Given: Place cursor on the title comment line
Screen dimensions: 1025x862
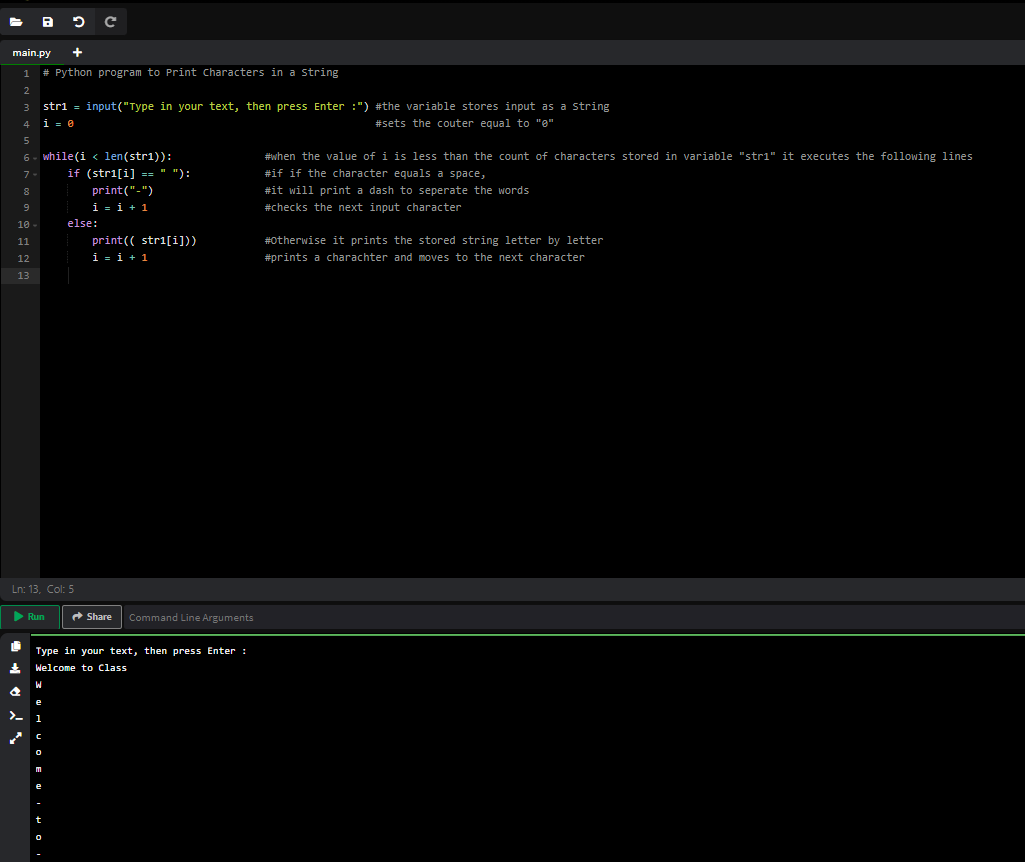Looking at the screenshot, I should (191, 73).
